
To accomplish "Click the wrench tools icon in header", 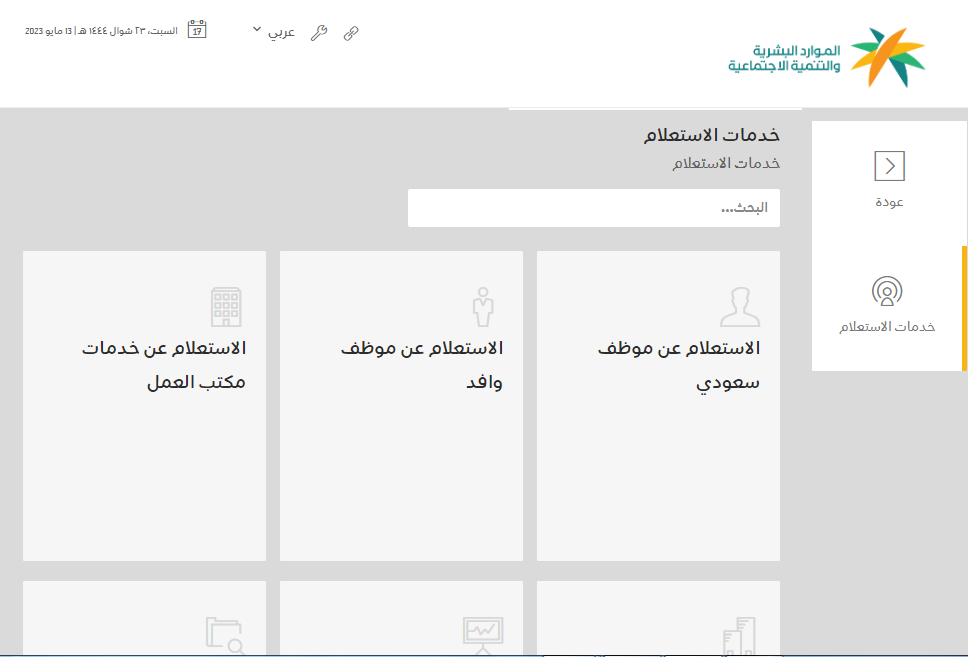I will (x=319, y=33).
